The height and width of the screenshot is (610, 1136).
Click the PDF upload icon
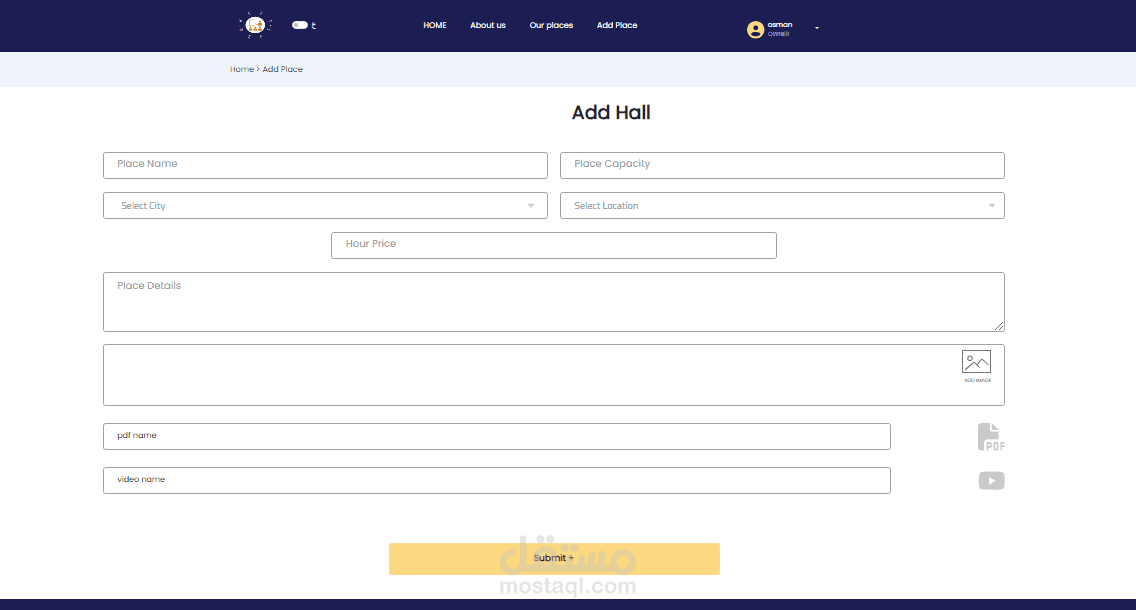click(x=991, y=437)
